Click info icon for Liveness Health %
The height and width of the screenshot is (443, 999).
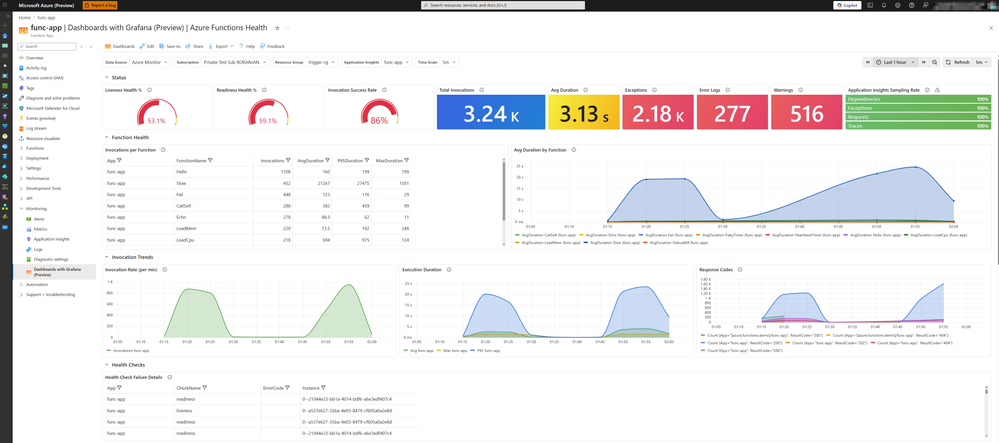[148, 91]
